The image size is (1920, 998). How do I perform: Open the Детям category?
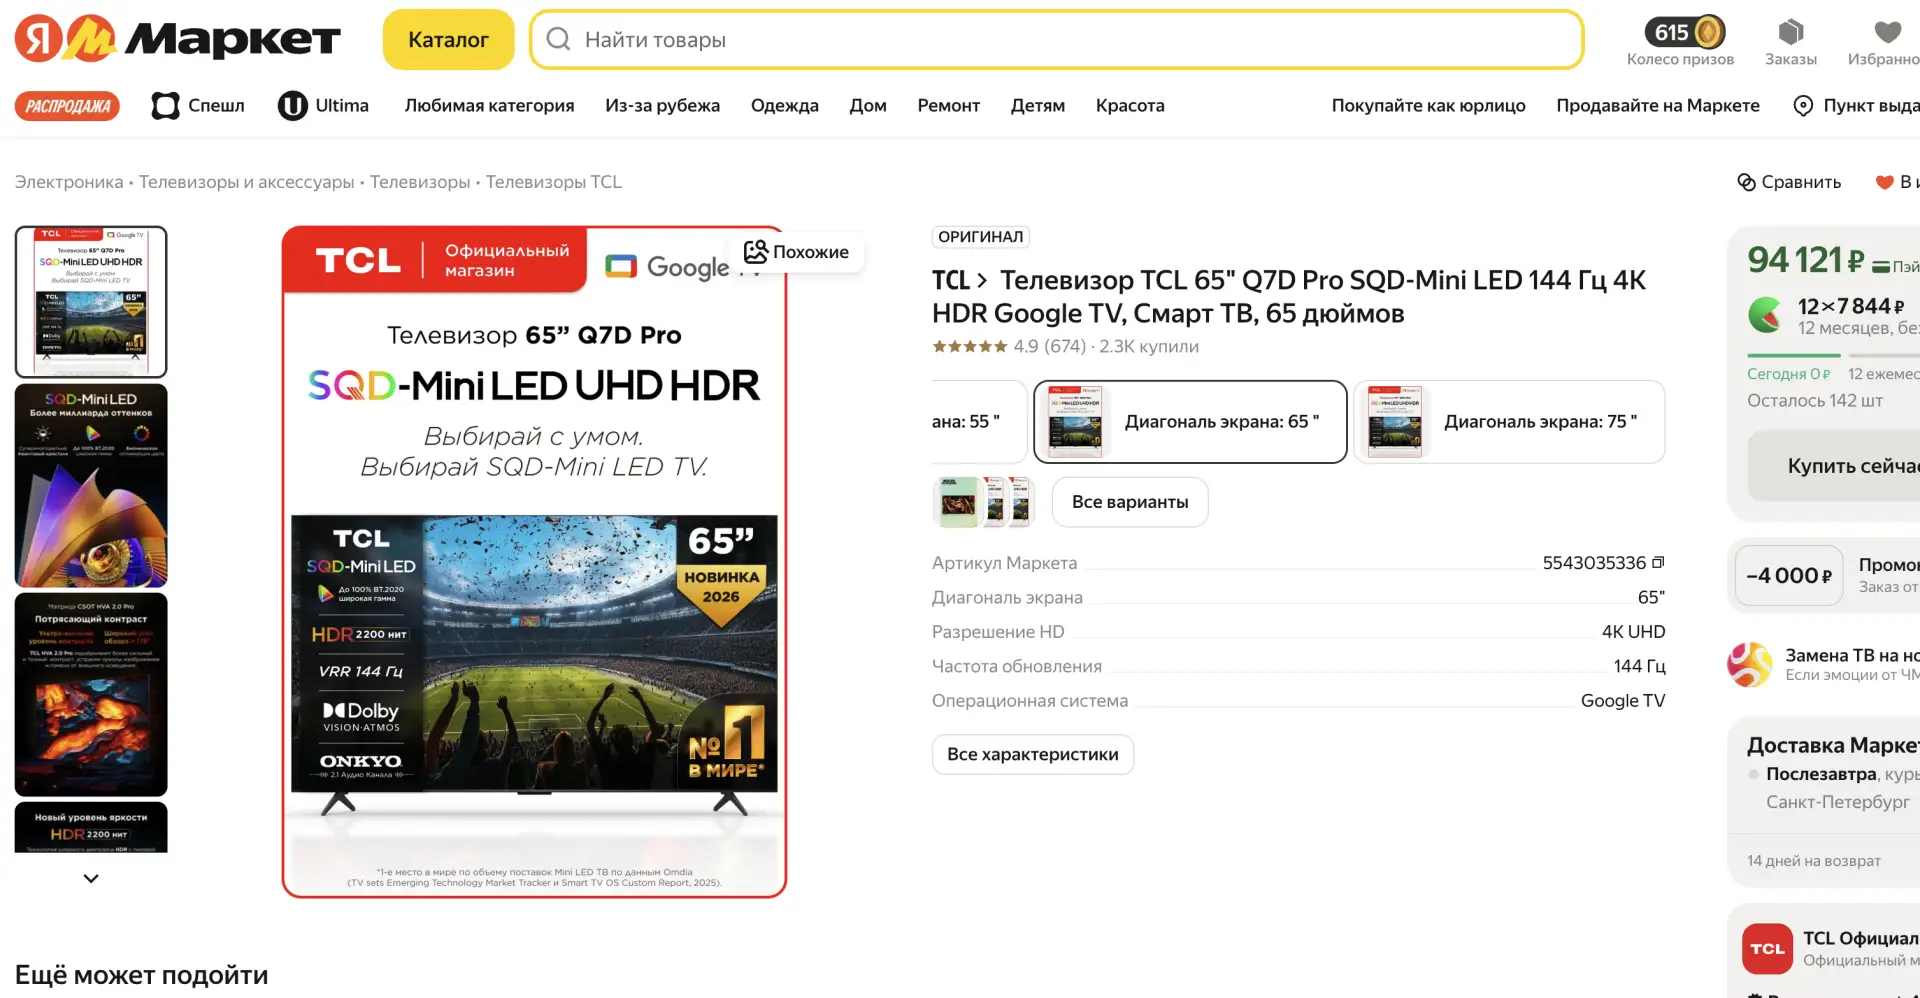[x=1037, y=106]
